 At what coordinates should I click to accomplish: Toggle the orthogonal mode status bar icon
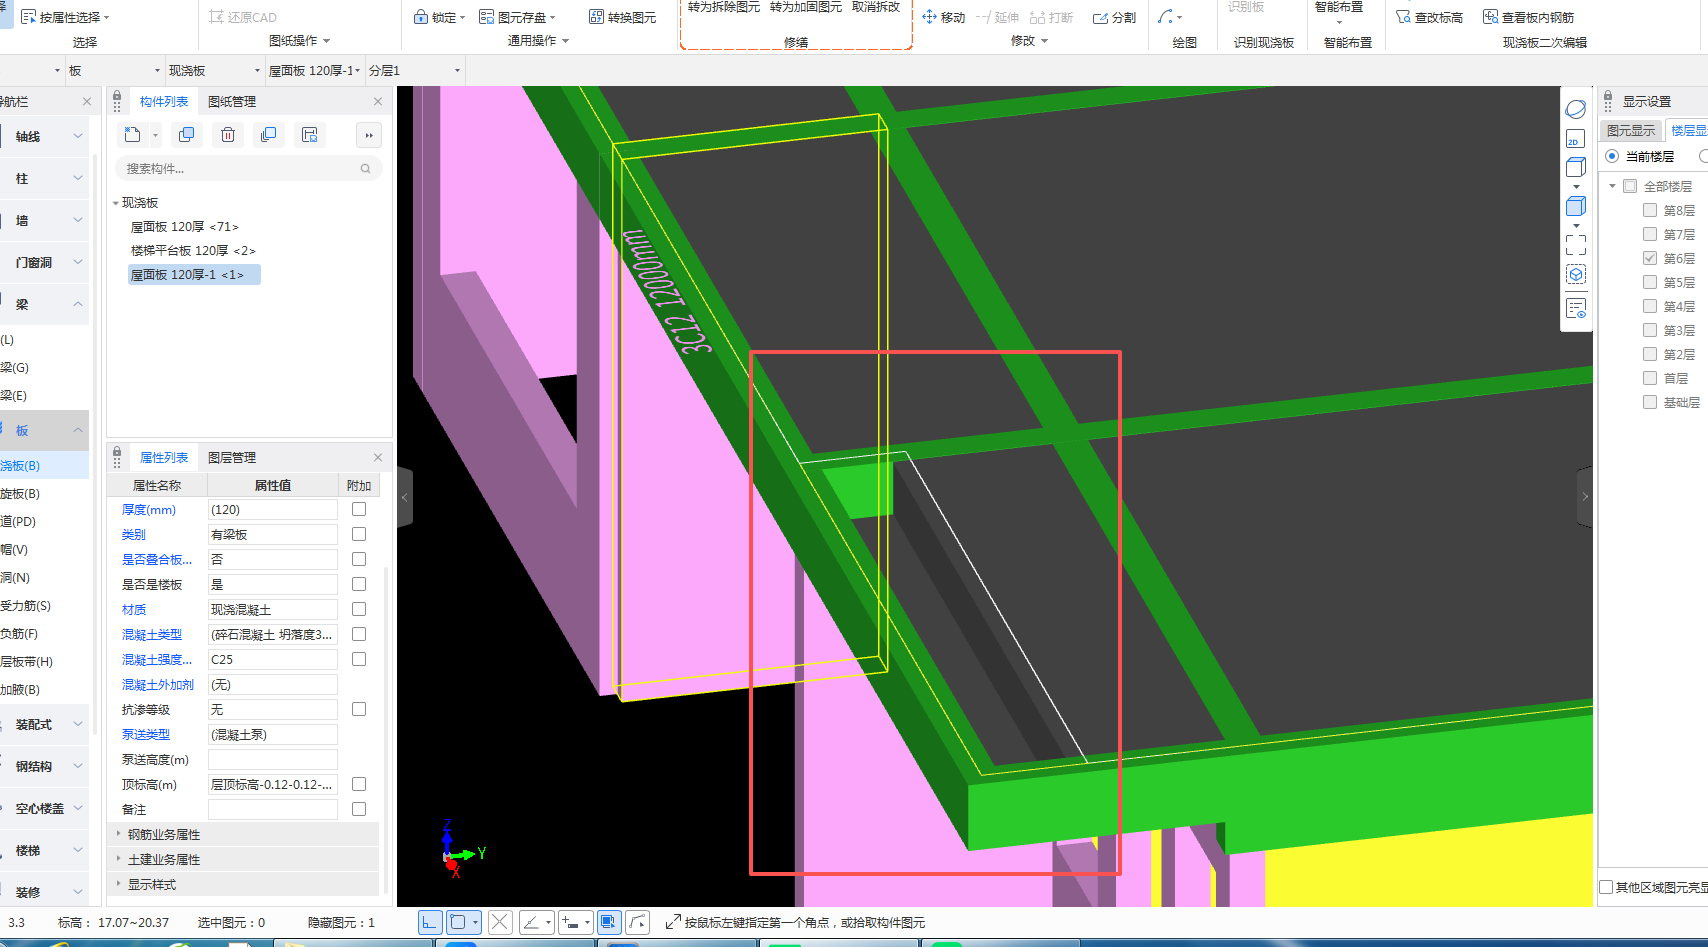point(429,922)
